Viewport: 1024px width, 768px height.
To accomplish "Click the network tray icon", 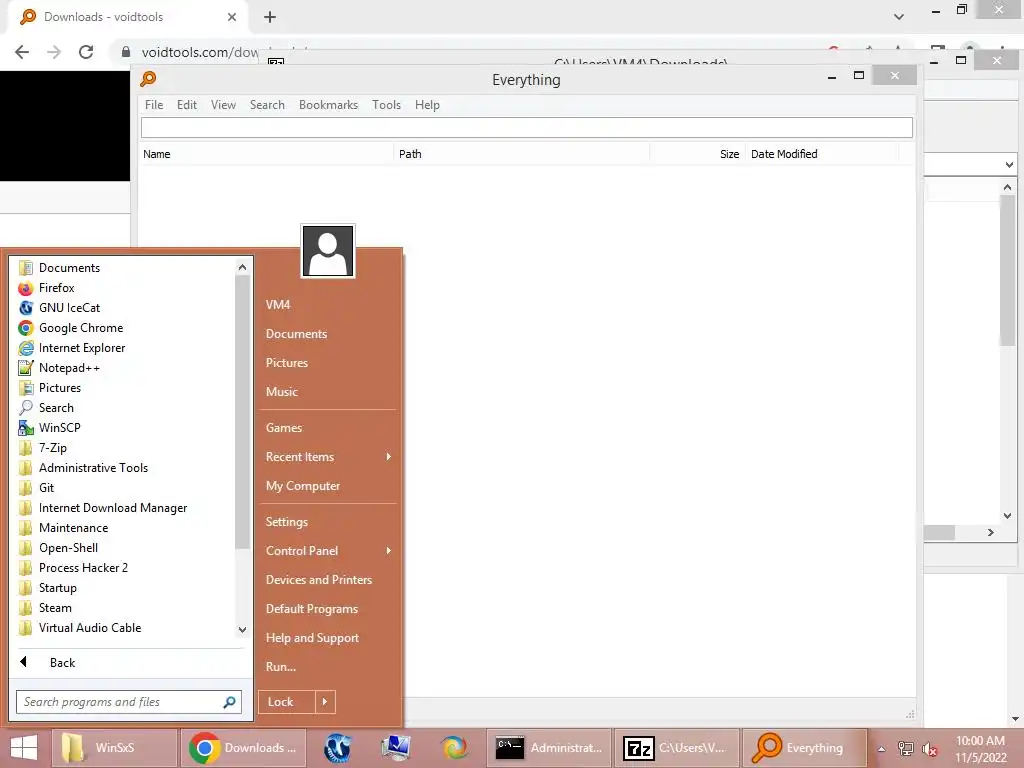I will pyautogui.click(x=905, y=748).
